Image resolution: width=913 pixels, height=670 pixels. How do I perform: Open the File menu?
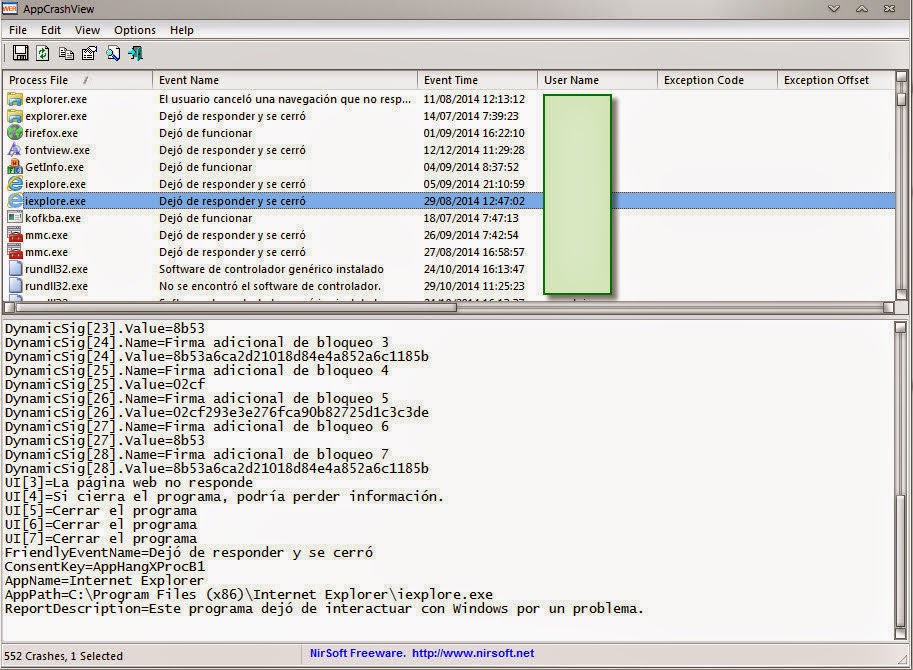[17, 30]
